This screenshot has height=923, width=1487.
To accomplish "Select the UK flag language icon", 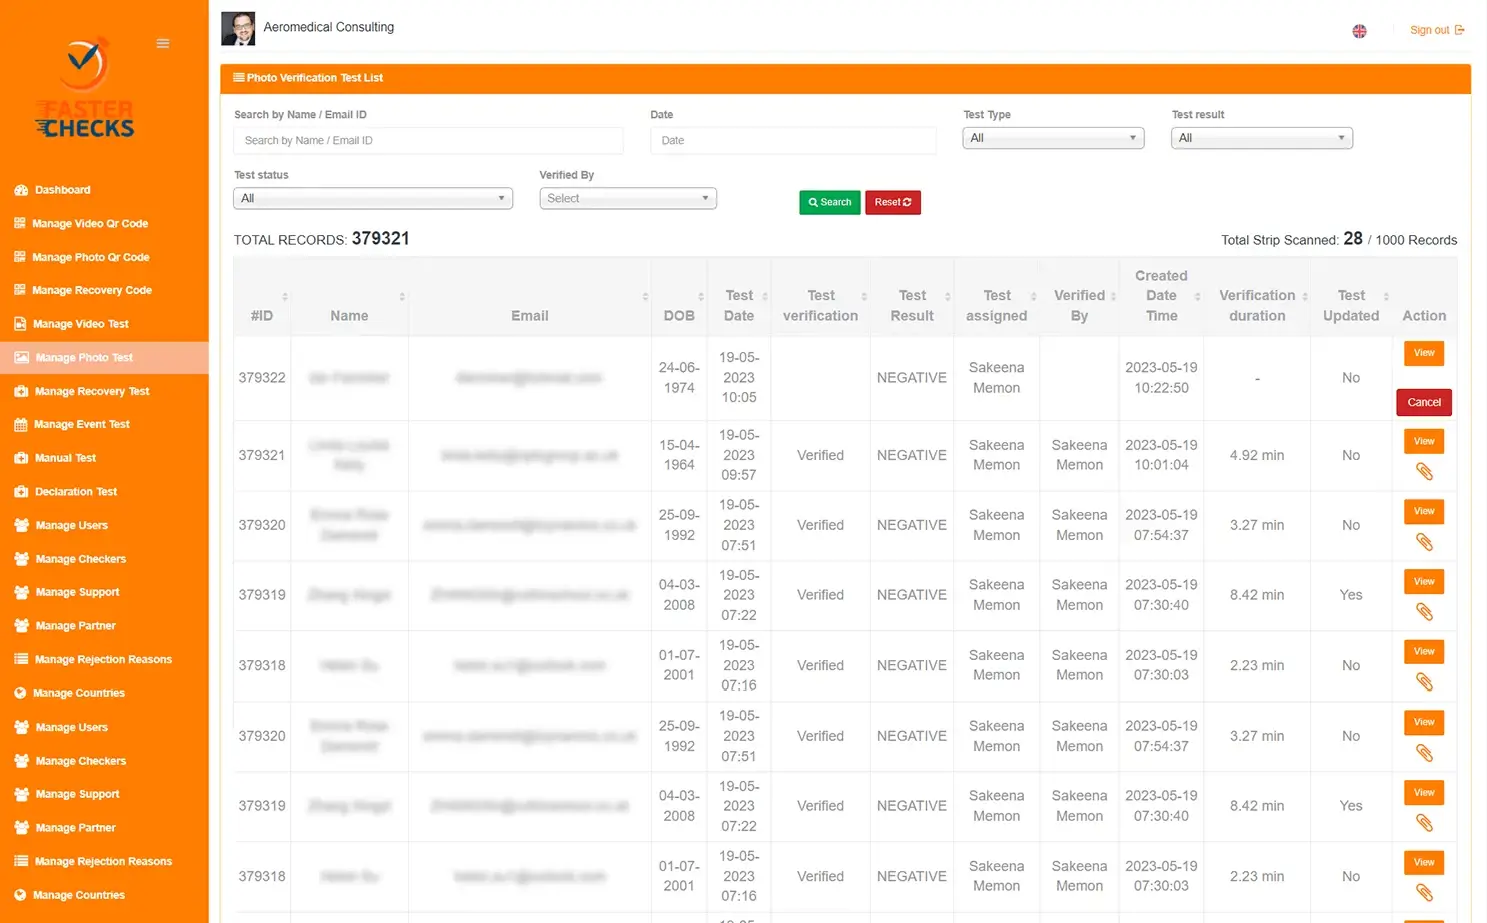I will coord(1359,31).
